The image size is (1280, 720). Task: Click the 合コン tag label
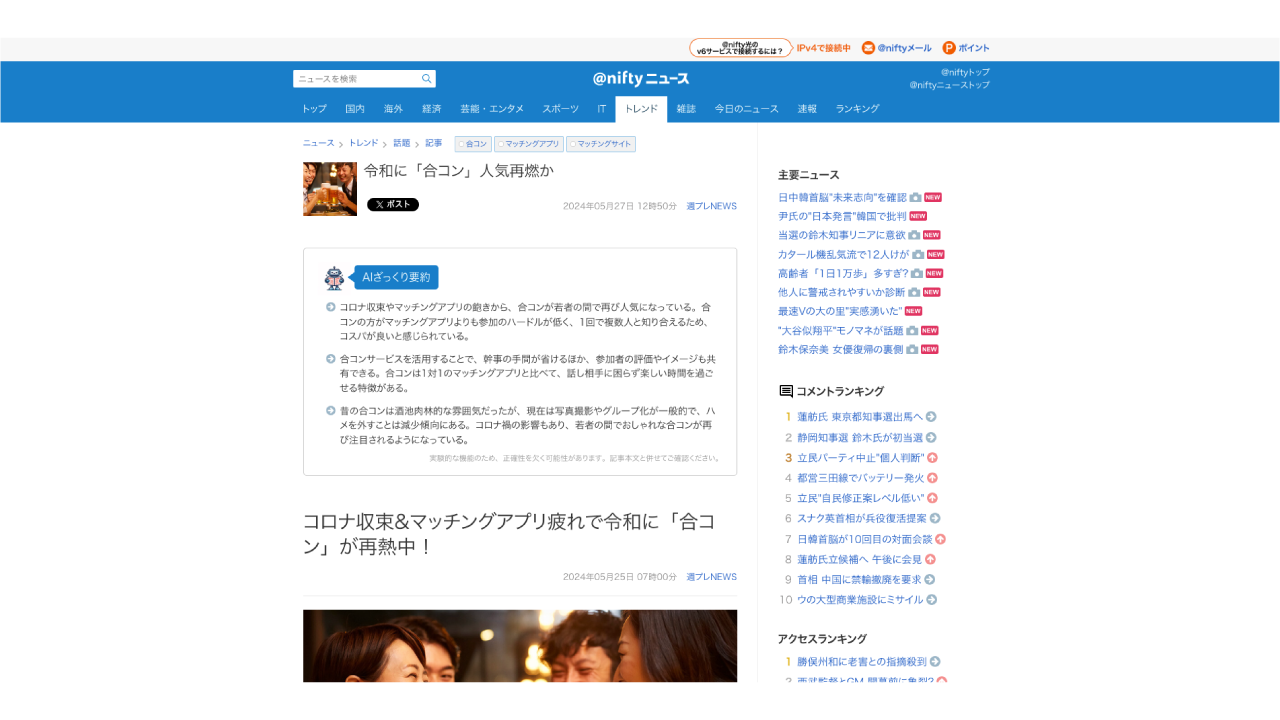[473, 144]
